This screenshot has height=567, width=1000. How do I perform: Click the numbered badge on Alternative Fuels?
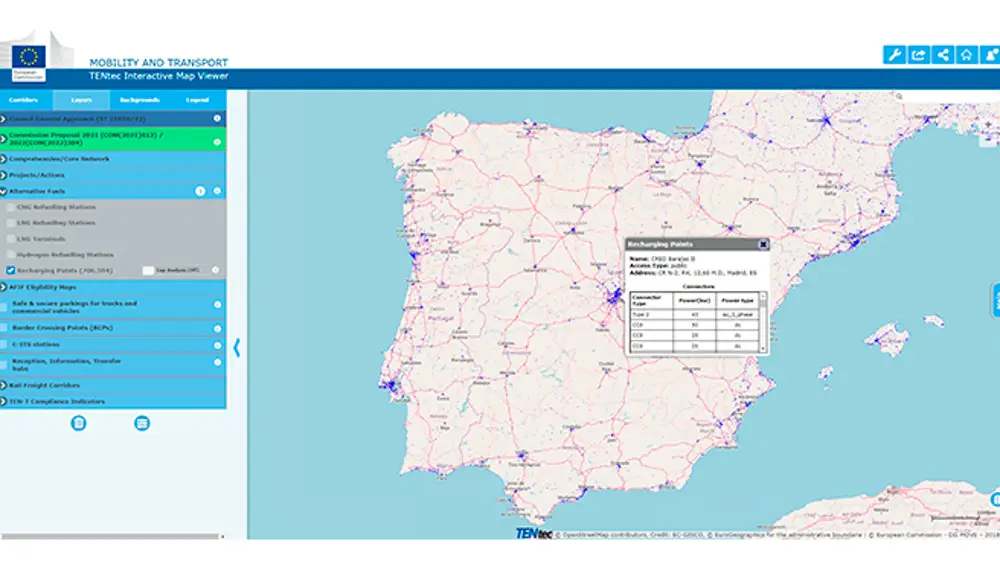pos(200,191)
